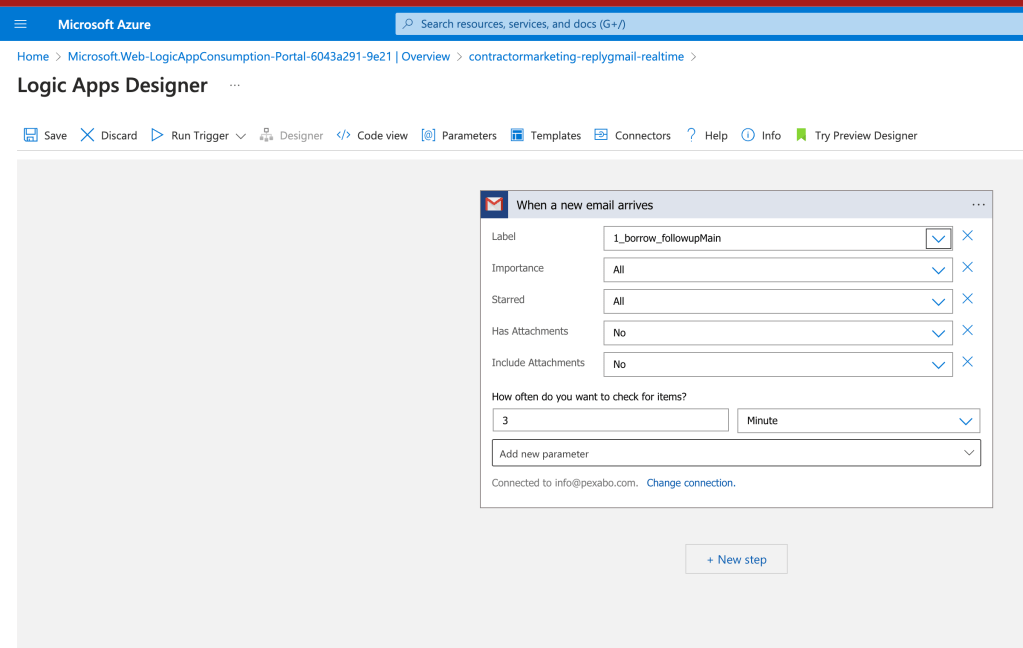Click the interval input showing 3
1023x648 pixels.
click(610, 421)
